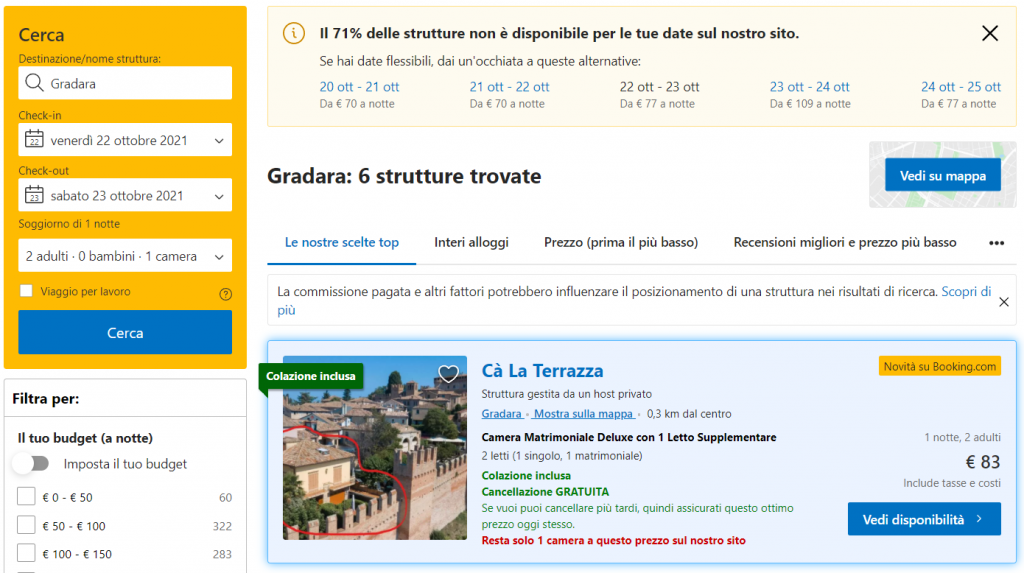Select alternative dates 20 ott - 21 ott
The width and height of the screenshot is (1024, 573).
point(359,87)
